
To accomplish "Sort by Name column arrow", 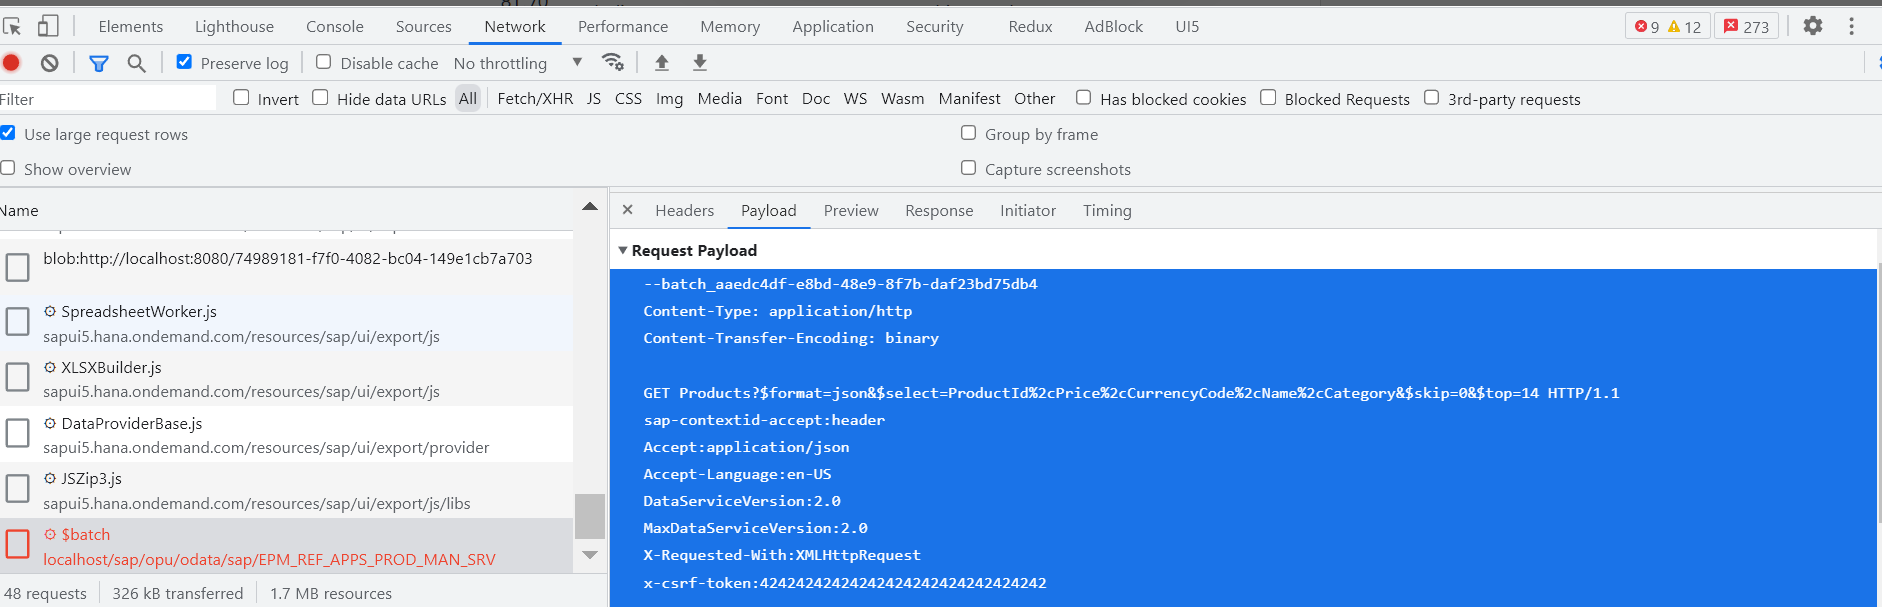I will pos(590,207).
